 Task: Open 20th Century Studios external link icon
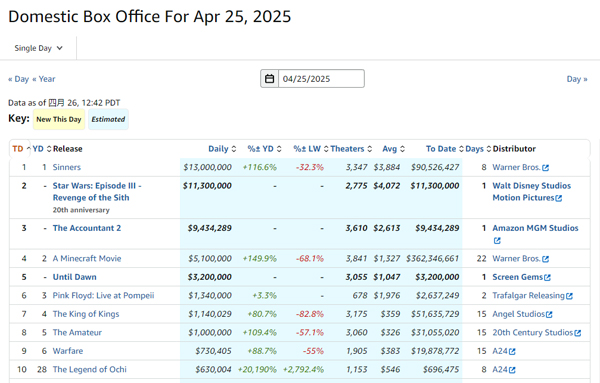coord(578,333)
